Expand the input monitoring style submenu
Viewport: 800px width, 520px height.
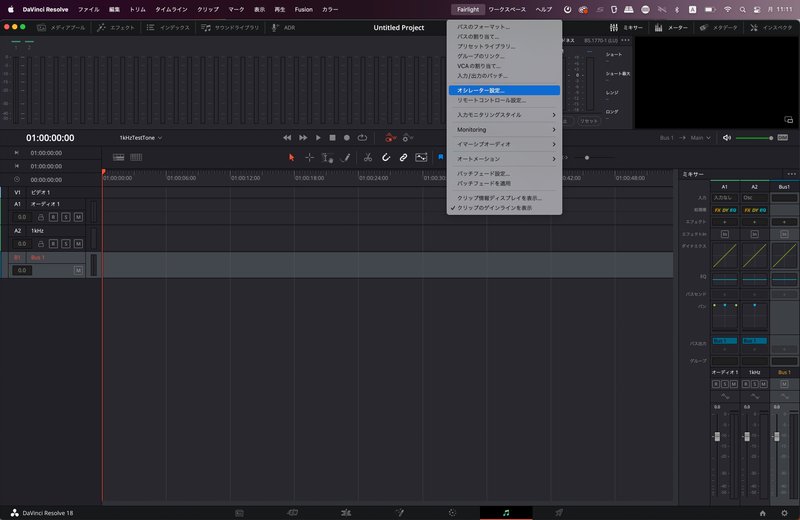tap(504, 115)
